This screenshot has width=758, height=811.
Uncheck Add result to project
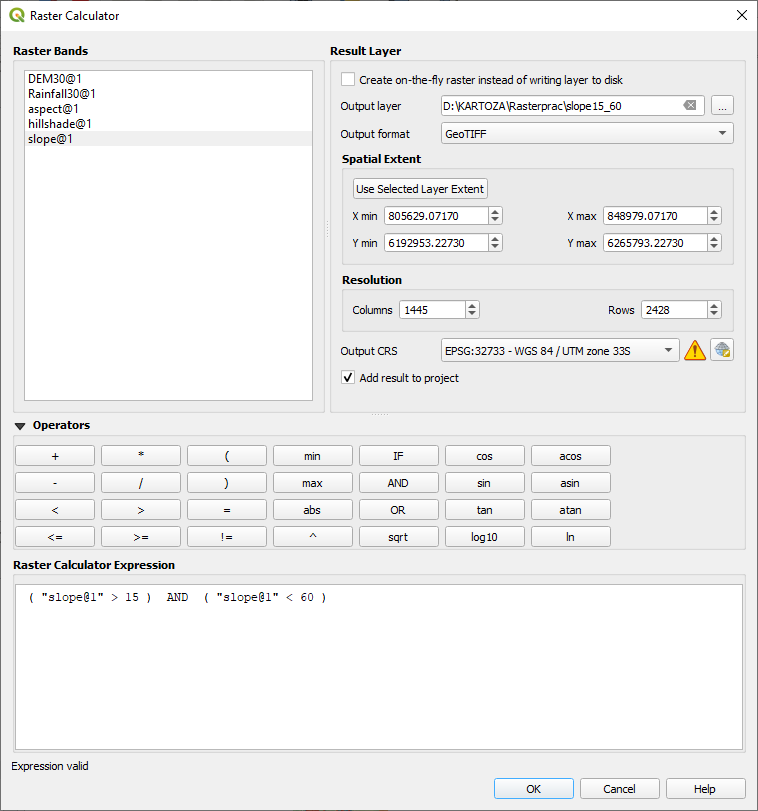(348, 378)
